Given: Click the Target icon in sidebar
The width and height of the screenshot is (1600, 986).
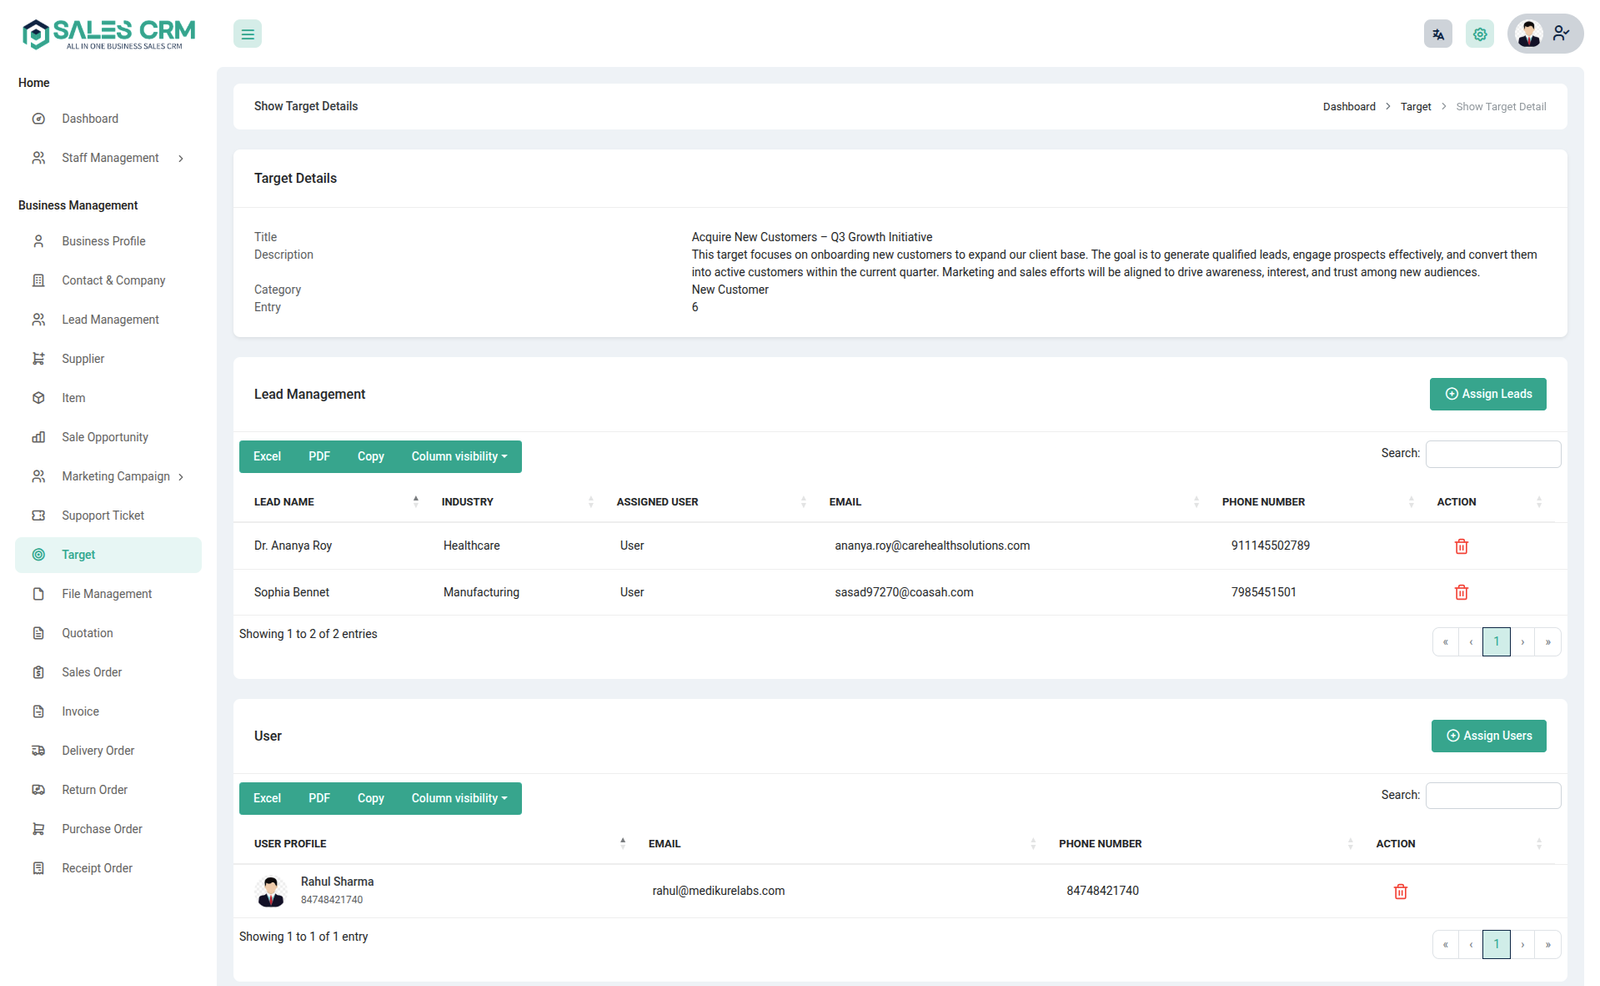Looking at the screenshot, I should coord(39,555).
